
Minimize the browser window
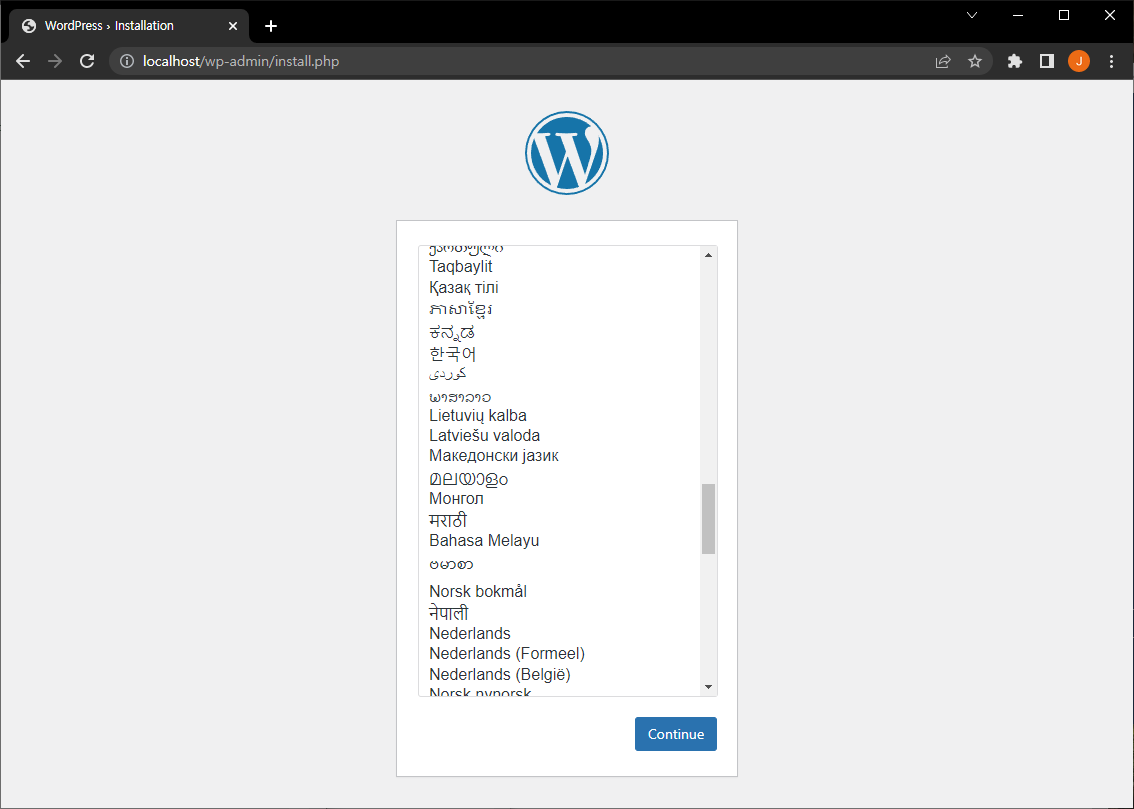[1018, 15]
